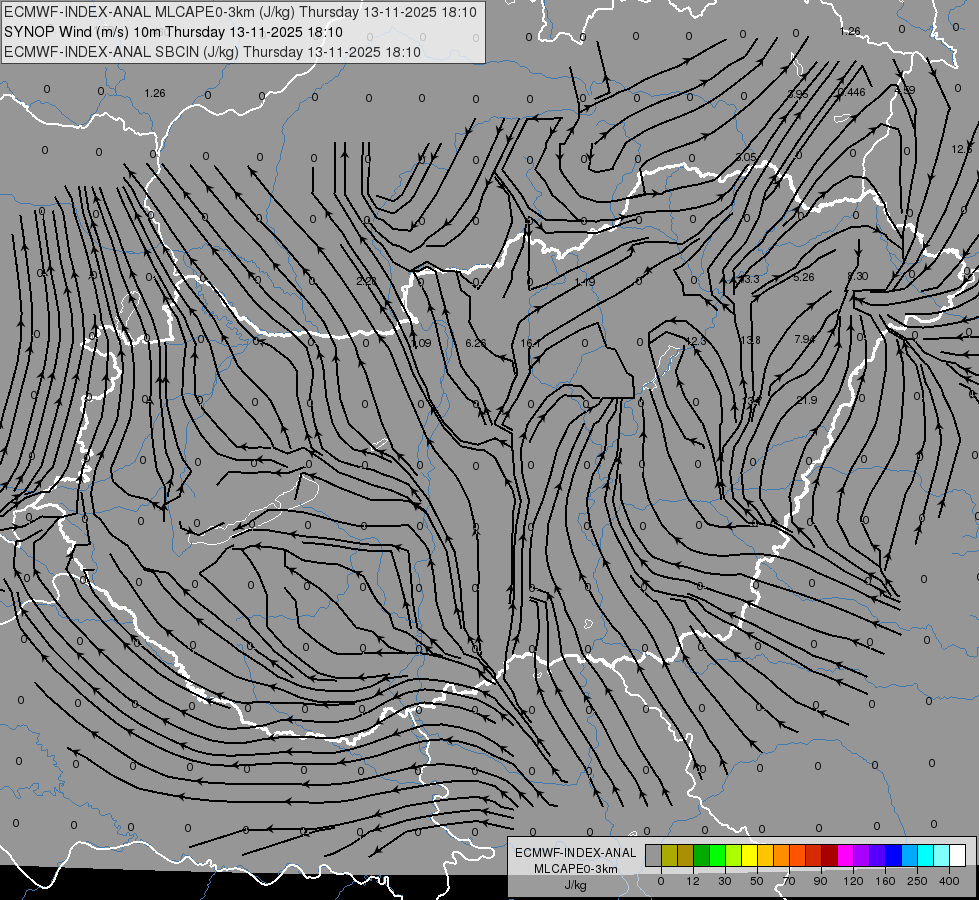The width and height of the screenshot is (979, 900).
Task: Click the J/kg unit label
Action: (x=576, y=885)
